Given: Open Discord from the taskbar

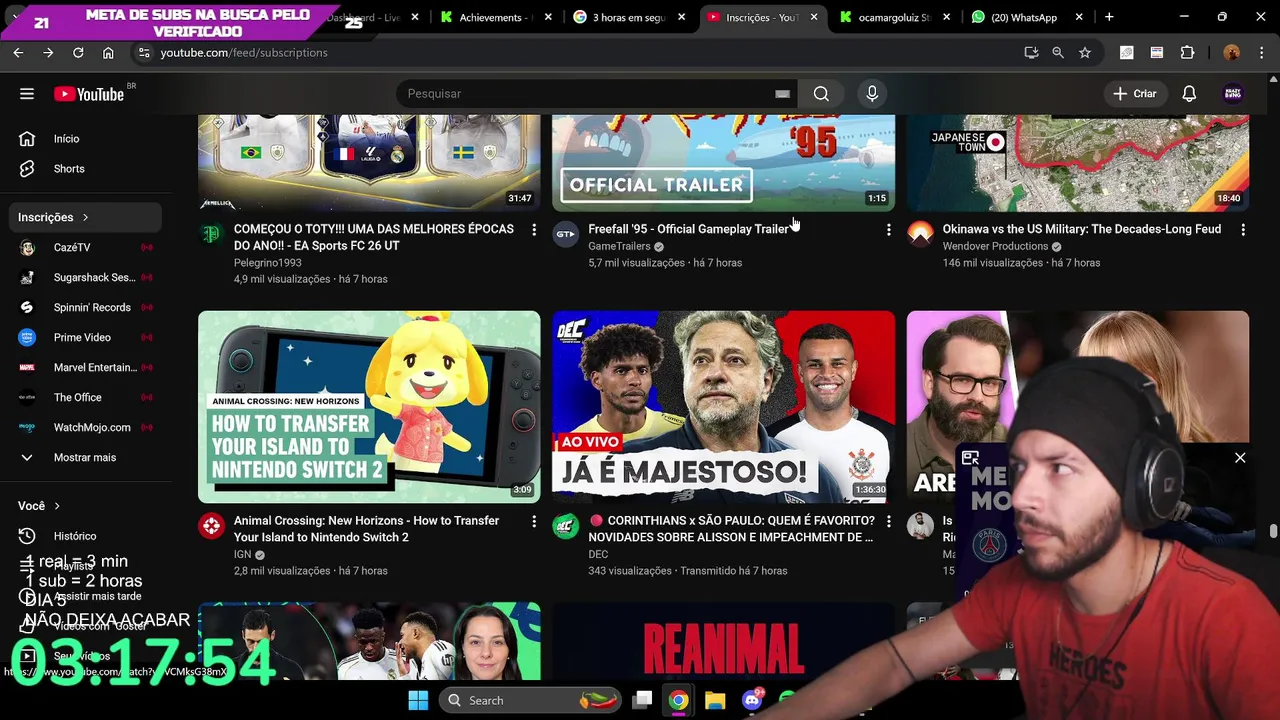Looking at the screenshot, I should (752, 700).
